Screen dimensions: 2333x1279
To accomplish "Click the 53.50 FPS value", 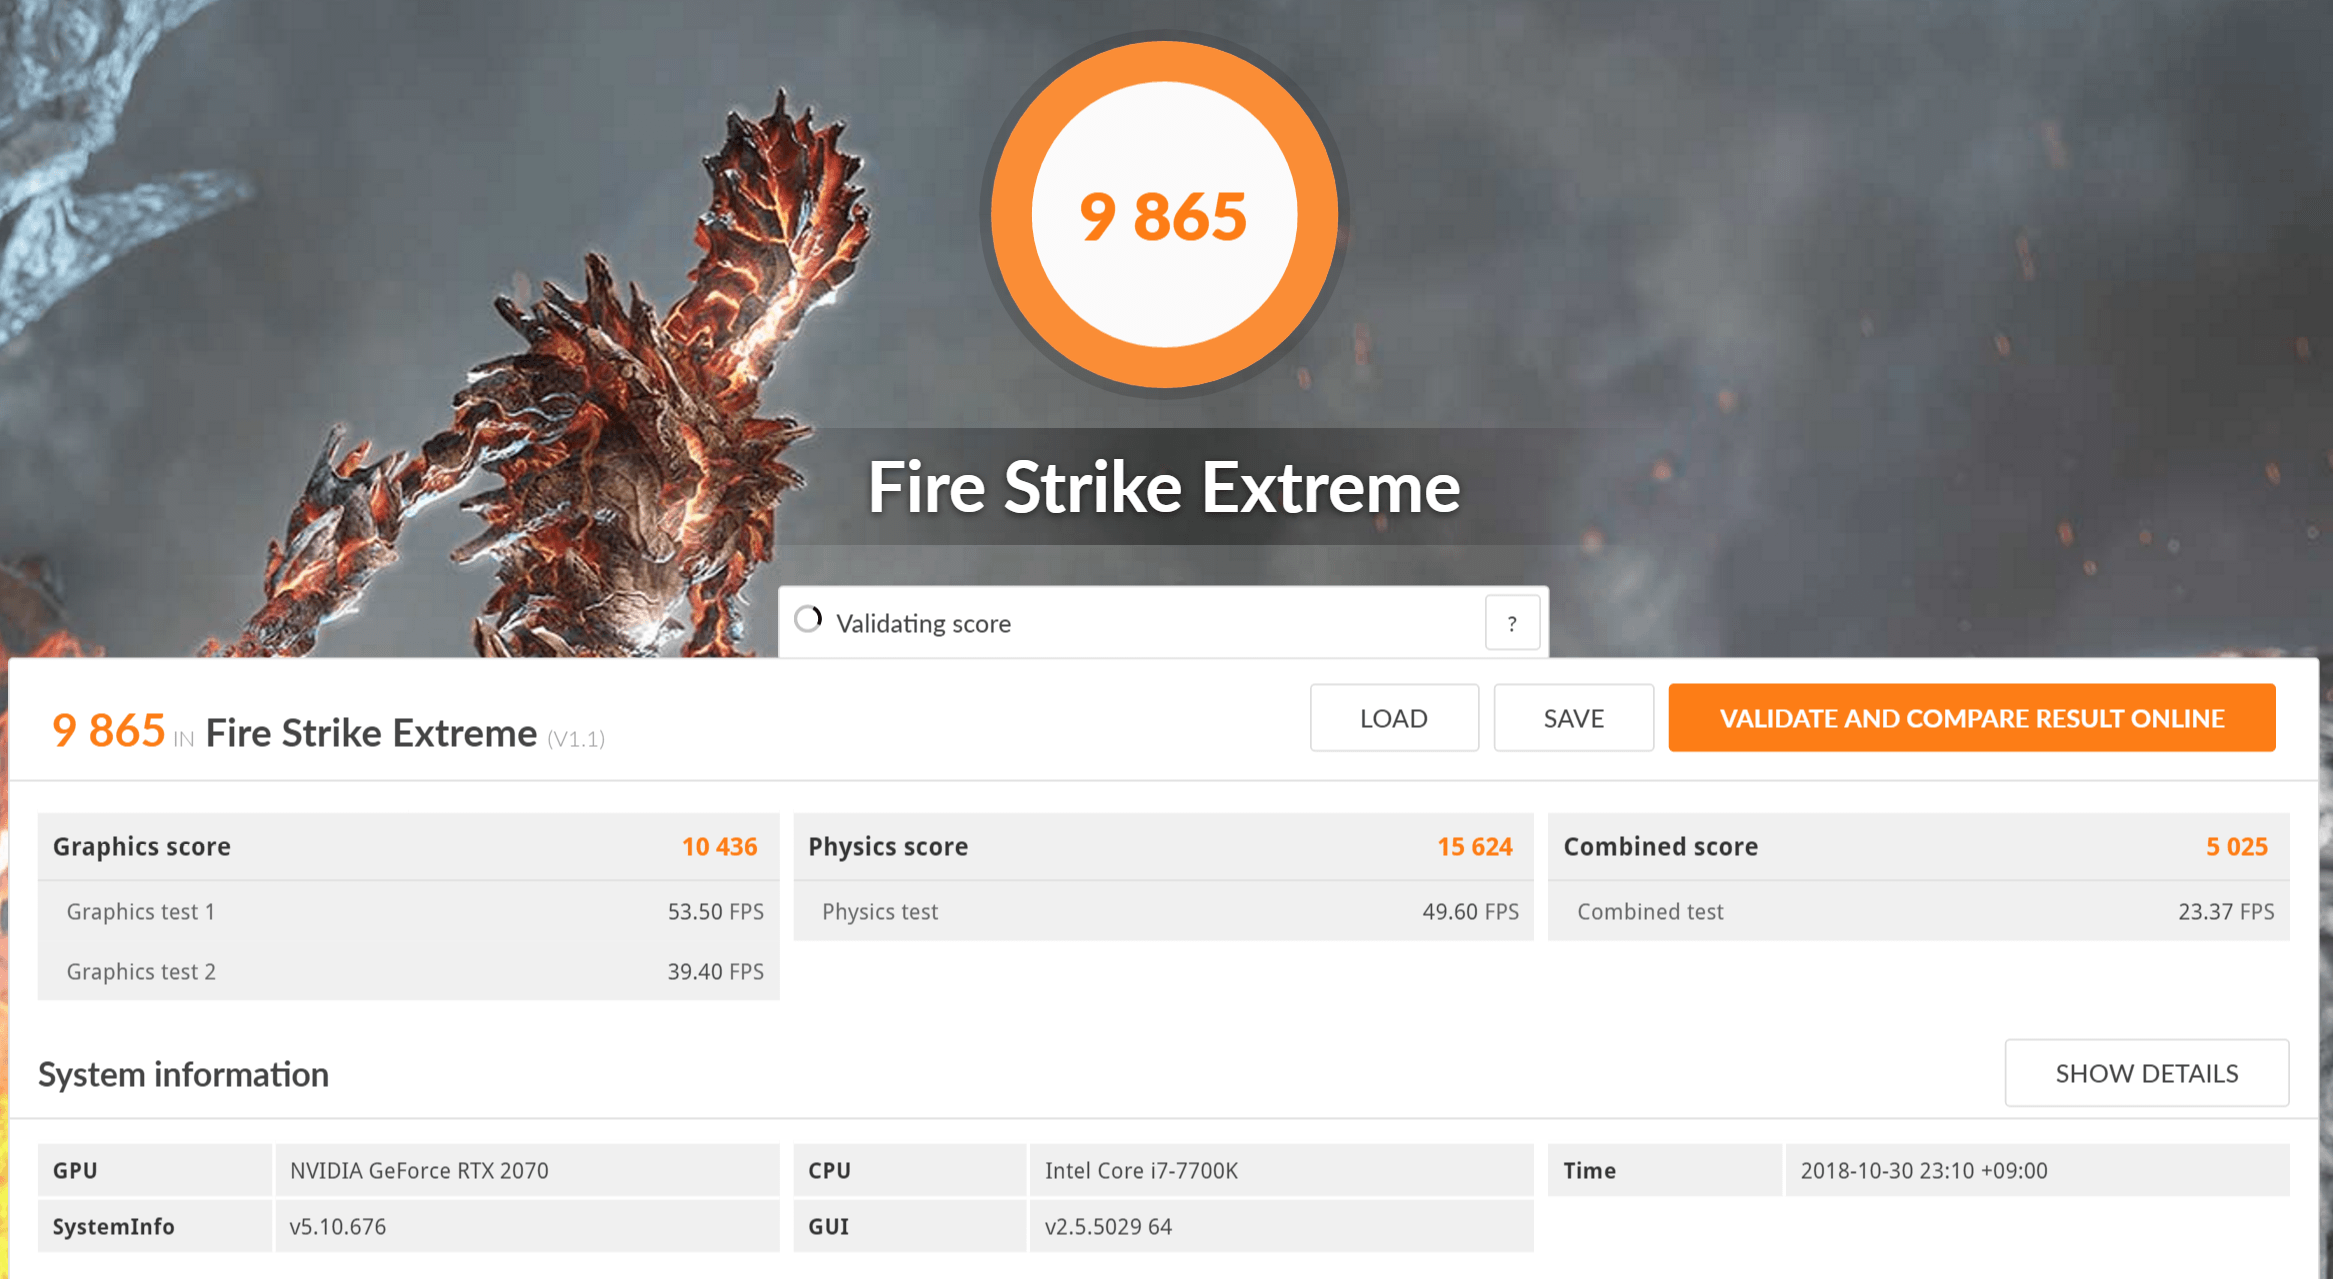I will tap(715, 912).
